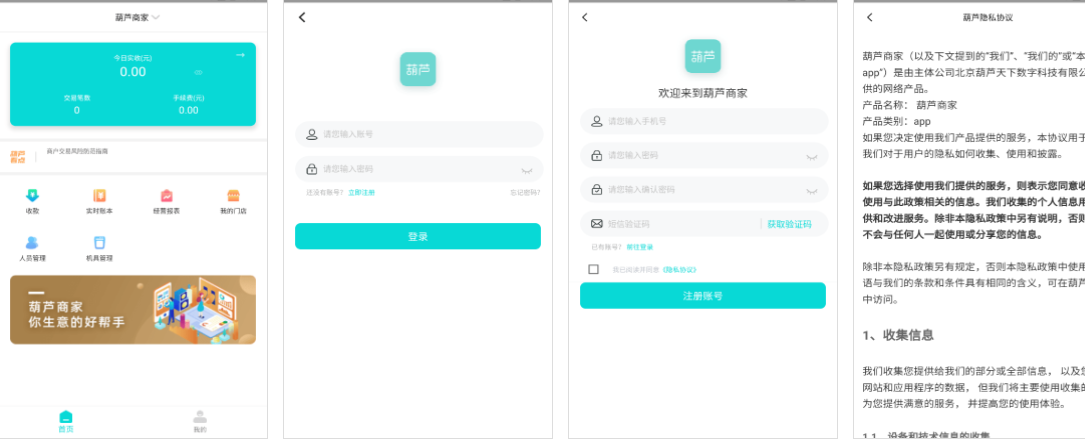
Task: Tap the lock icon in login password field
Action: click(x=312, y=168)
